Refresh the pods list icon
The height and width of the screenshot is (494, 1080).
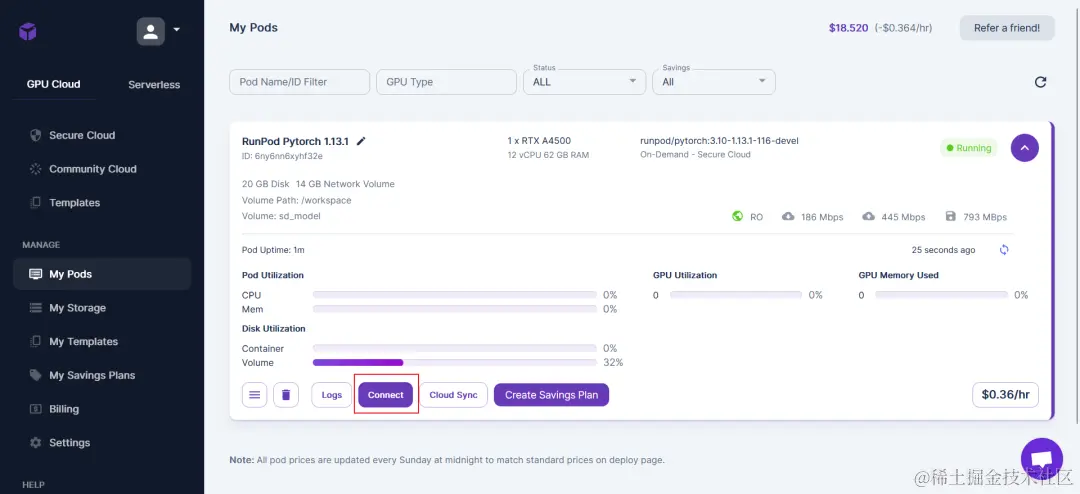click(x=1041, y=82)
